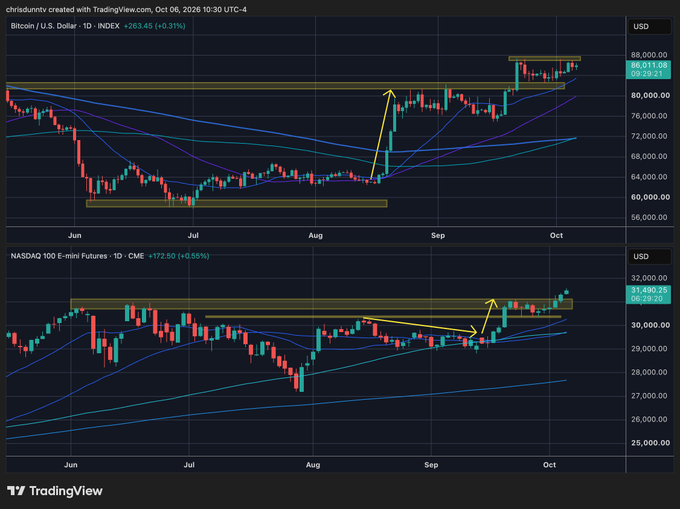Viewport: 680px width, 509px height.
Task: Click the Sep label on NASDAQ time axis
Action: tap(431, 465)
